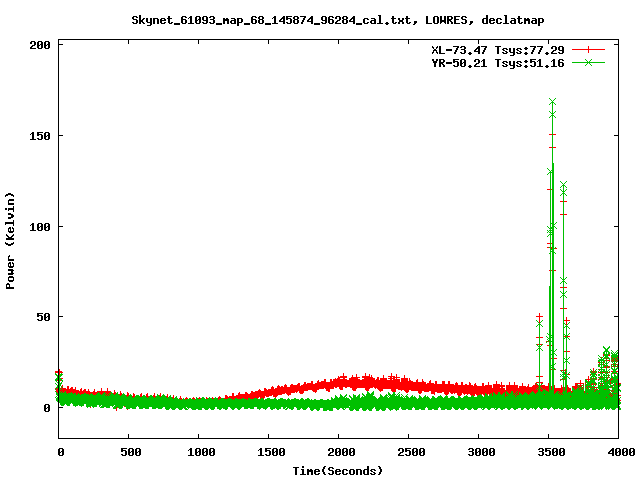640x480 pixels.
Task: Click the red line sample in legend
Action: pos(589,49)
